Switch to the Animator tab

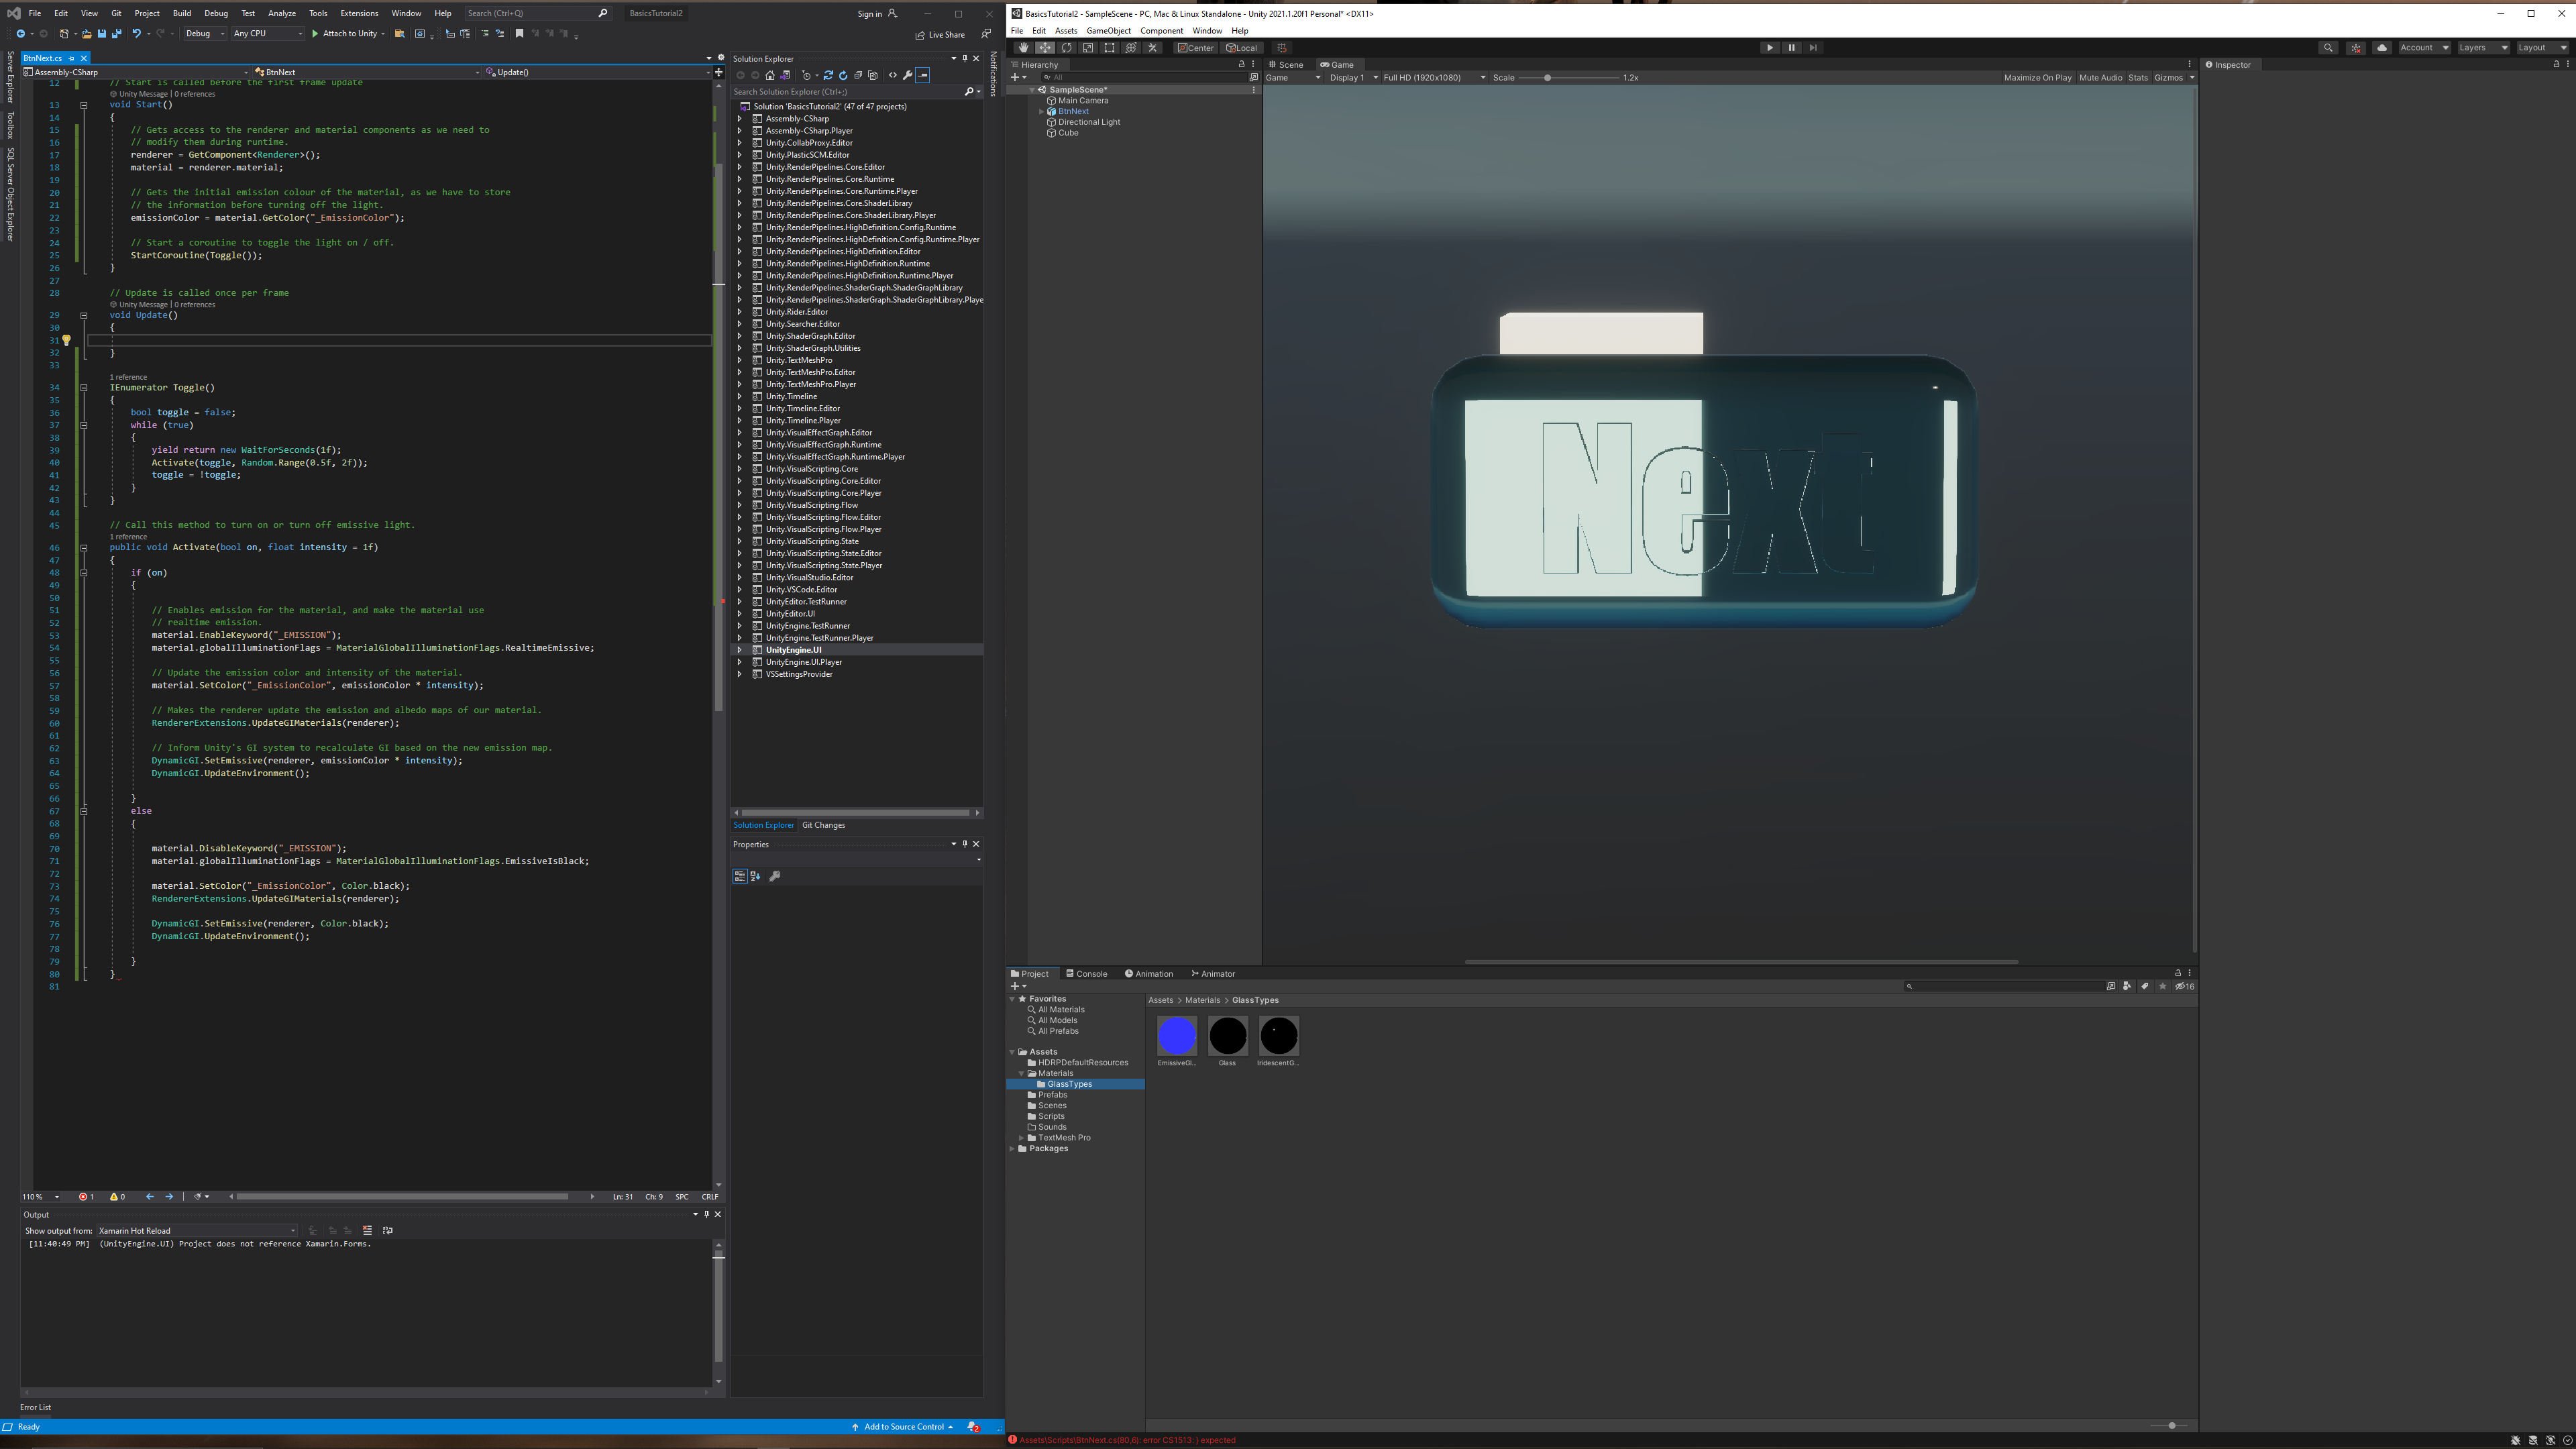[1213, 974]
